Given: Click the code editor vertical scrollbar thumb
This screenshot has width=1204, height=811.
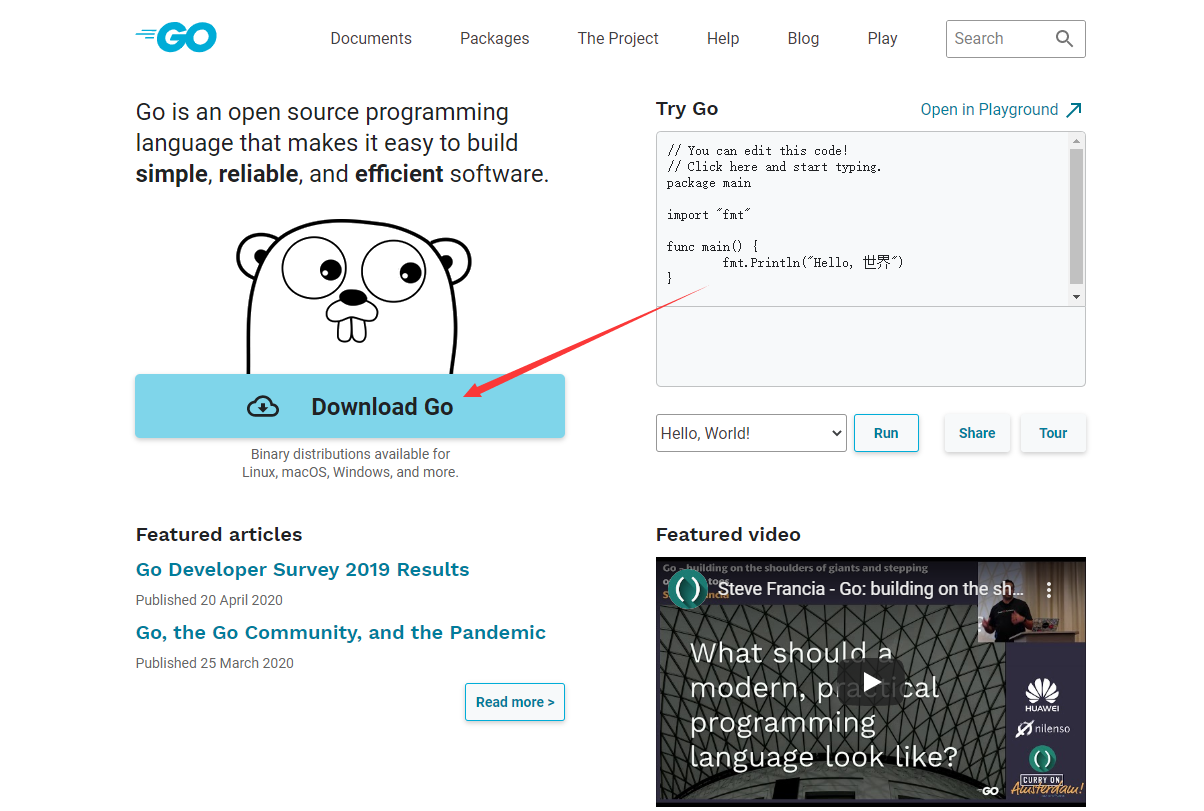Looking at the screenshot, I should (1076, 216).
